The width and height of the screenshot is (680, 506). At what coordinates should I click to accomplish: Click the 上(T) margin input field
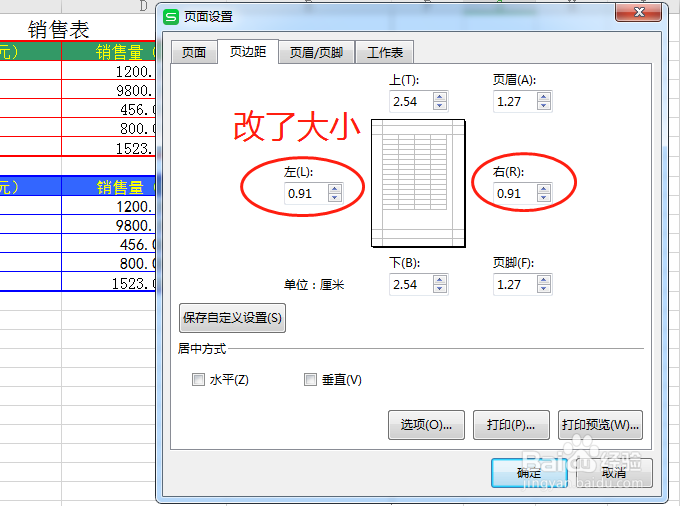411,101
